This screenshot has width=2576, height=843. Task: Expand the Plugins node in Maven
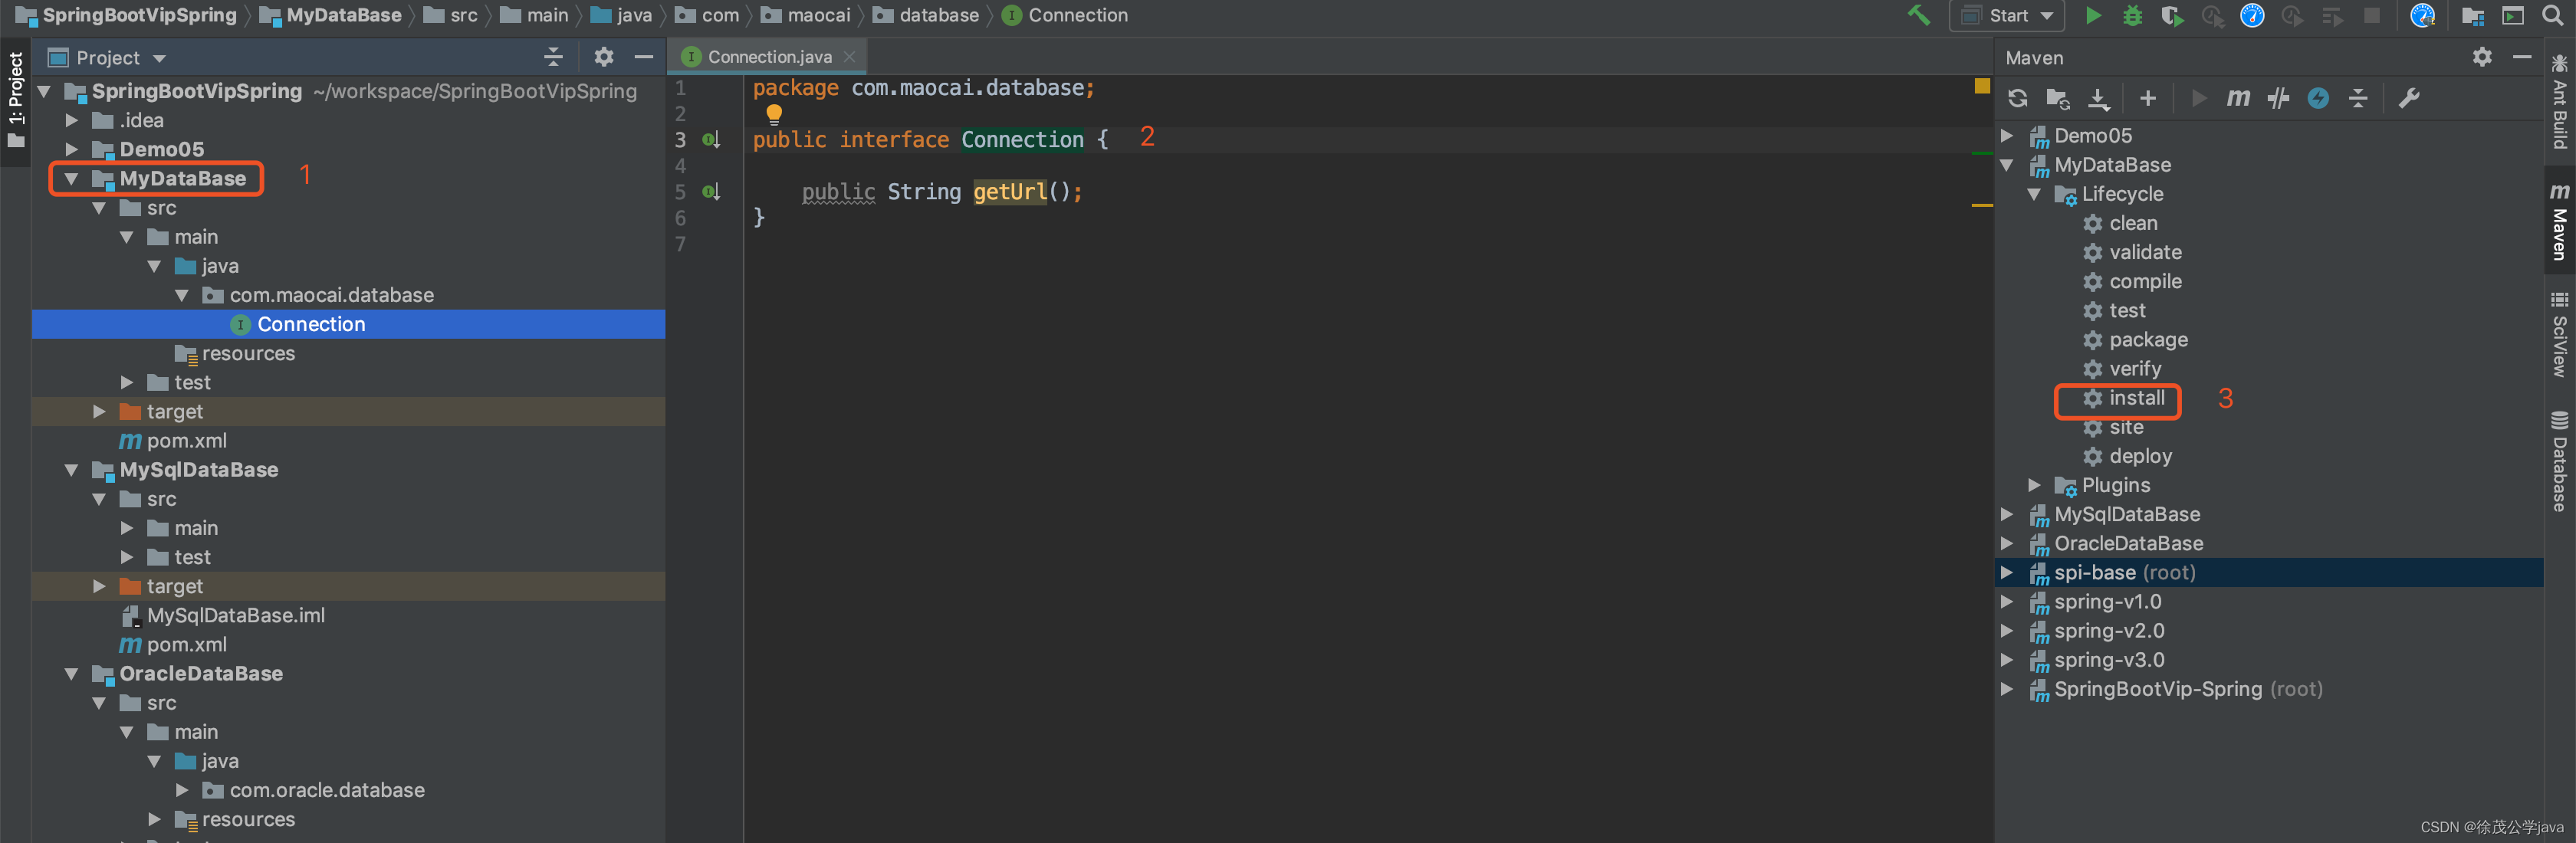[2033, 486]
